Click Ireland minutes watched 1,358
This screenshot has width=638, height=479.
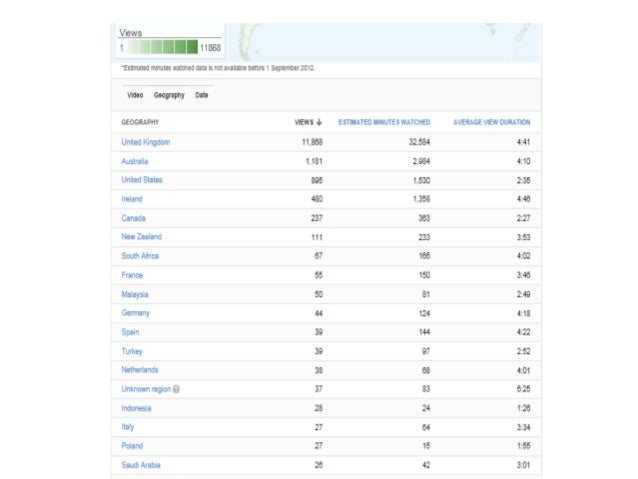[422, 199]
